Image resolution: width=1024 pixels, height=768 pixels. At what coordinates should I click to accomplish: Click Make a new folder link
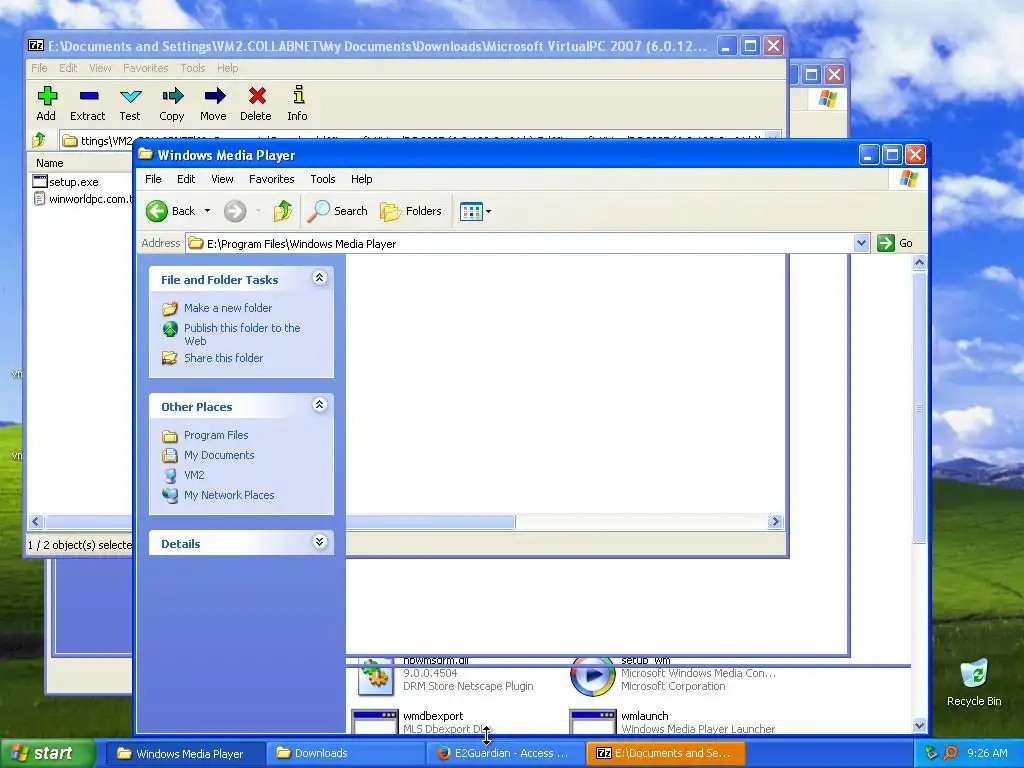[228, 308]
